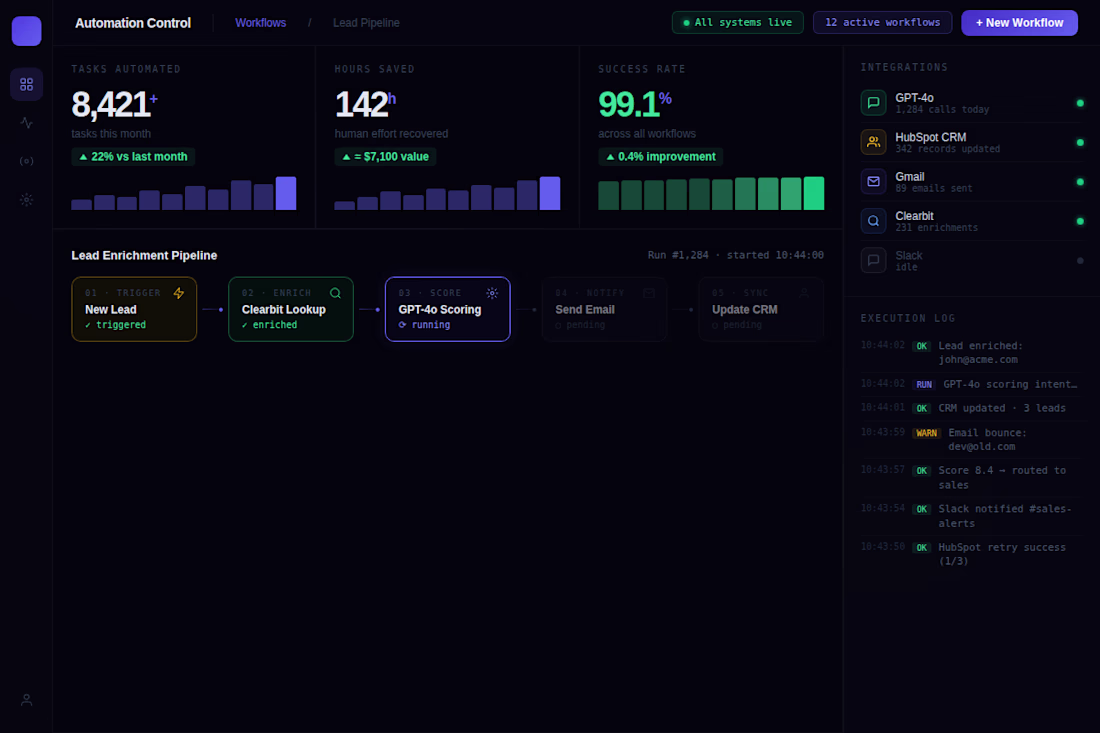Select the Clearbit Lookup node
The height and width of the screenshot is (733, 1100).
290,309
